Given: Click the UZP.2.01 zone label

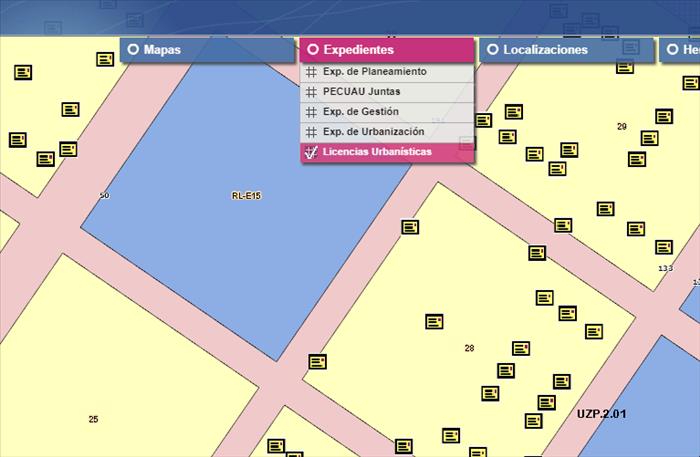Looking at the screenshot, I should [x=600, y=413].
